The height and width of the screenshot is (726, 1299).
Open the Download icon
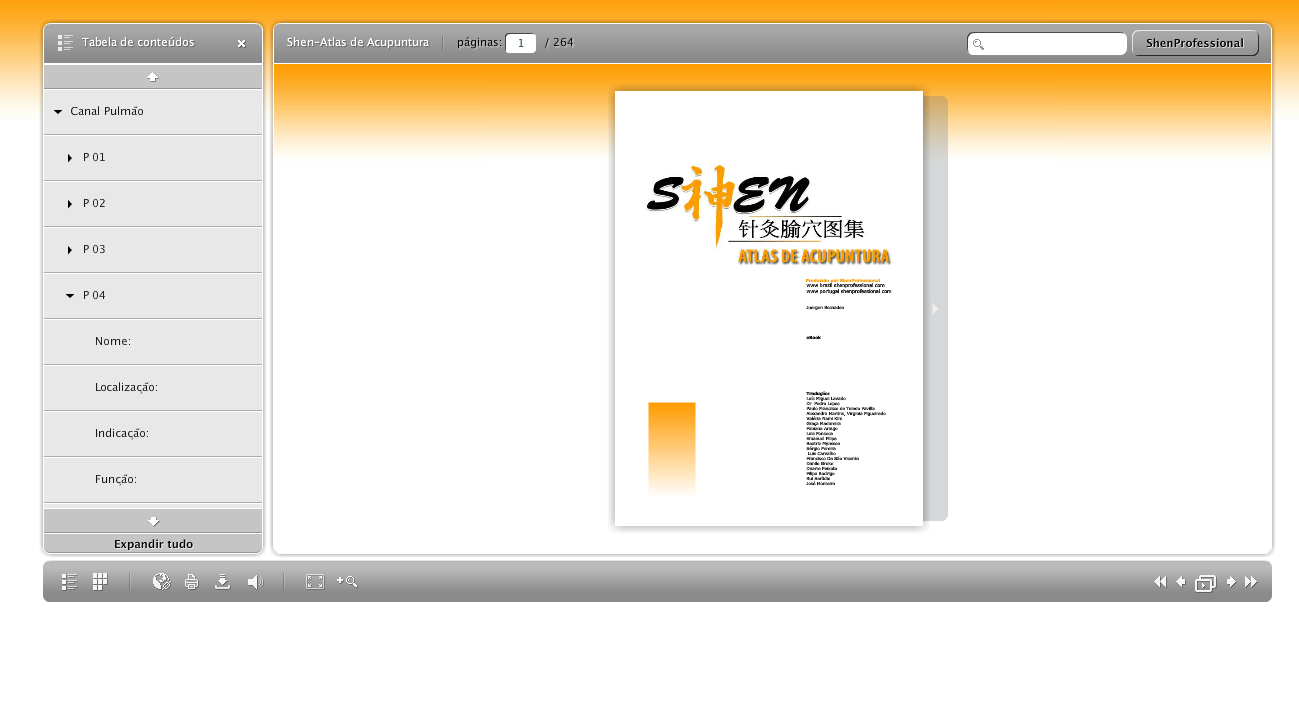click(x=222, y=581)
